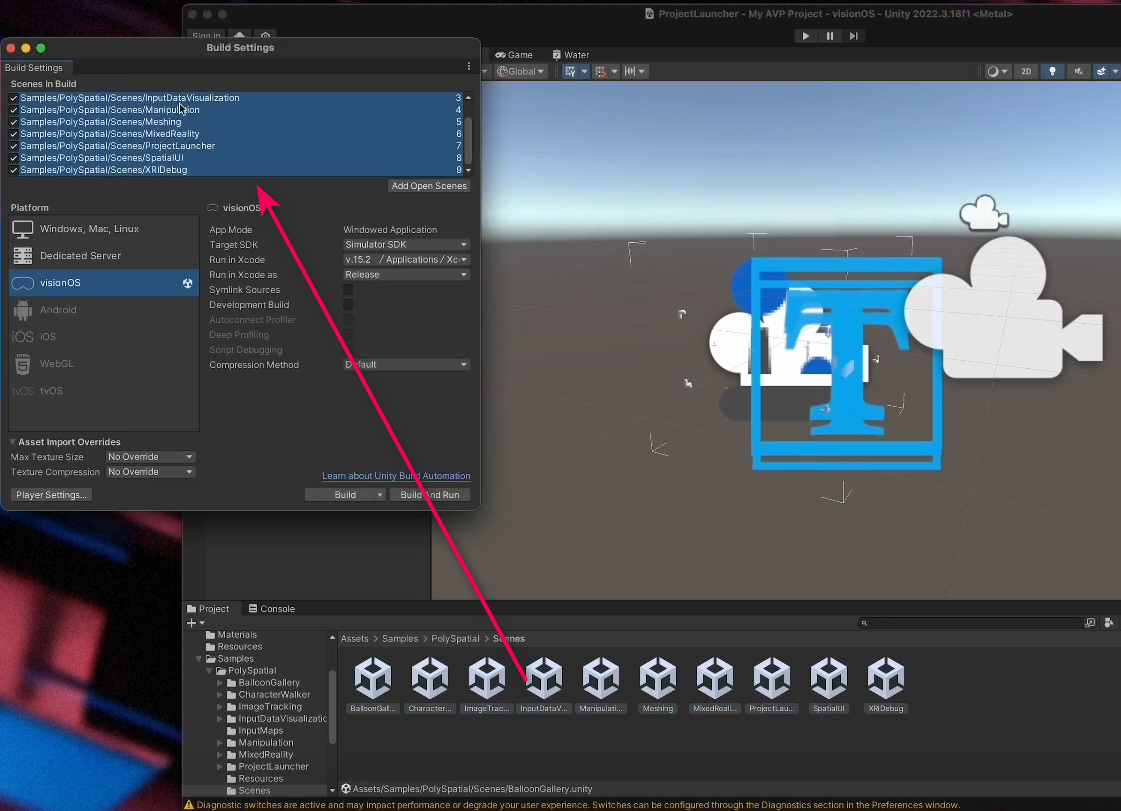Open the Learn about Unity Build Automation link
This screenshot has width=1121, height=811.
tap(396, 476)
